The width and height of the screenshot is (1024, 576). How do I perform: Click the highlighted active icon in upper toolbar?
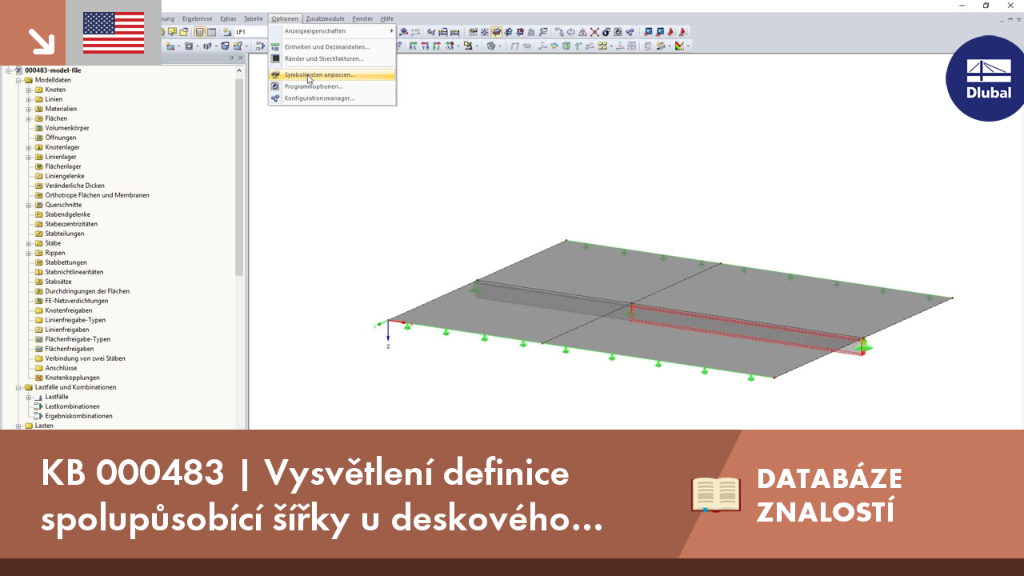[x=496, y=31]
